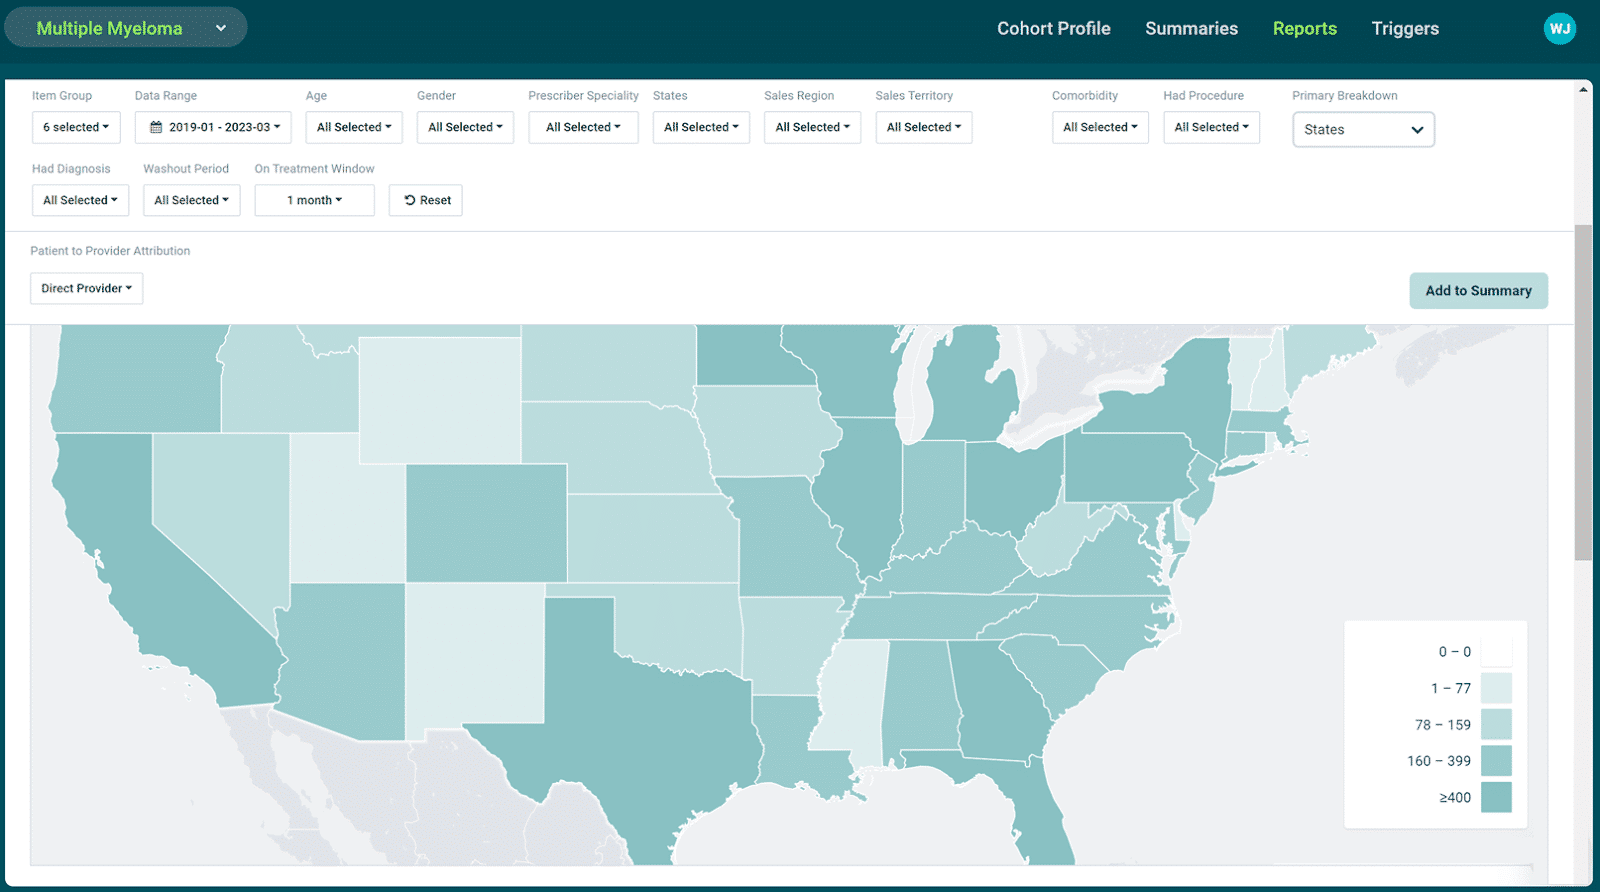
Task: Open Prescriber Speciality filter dropdown
Action: pyautogui.click(x=583, y=127)
